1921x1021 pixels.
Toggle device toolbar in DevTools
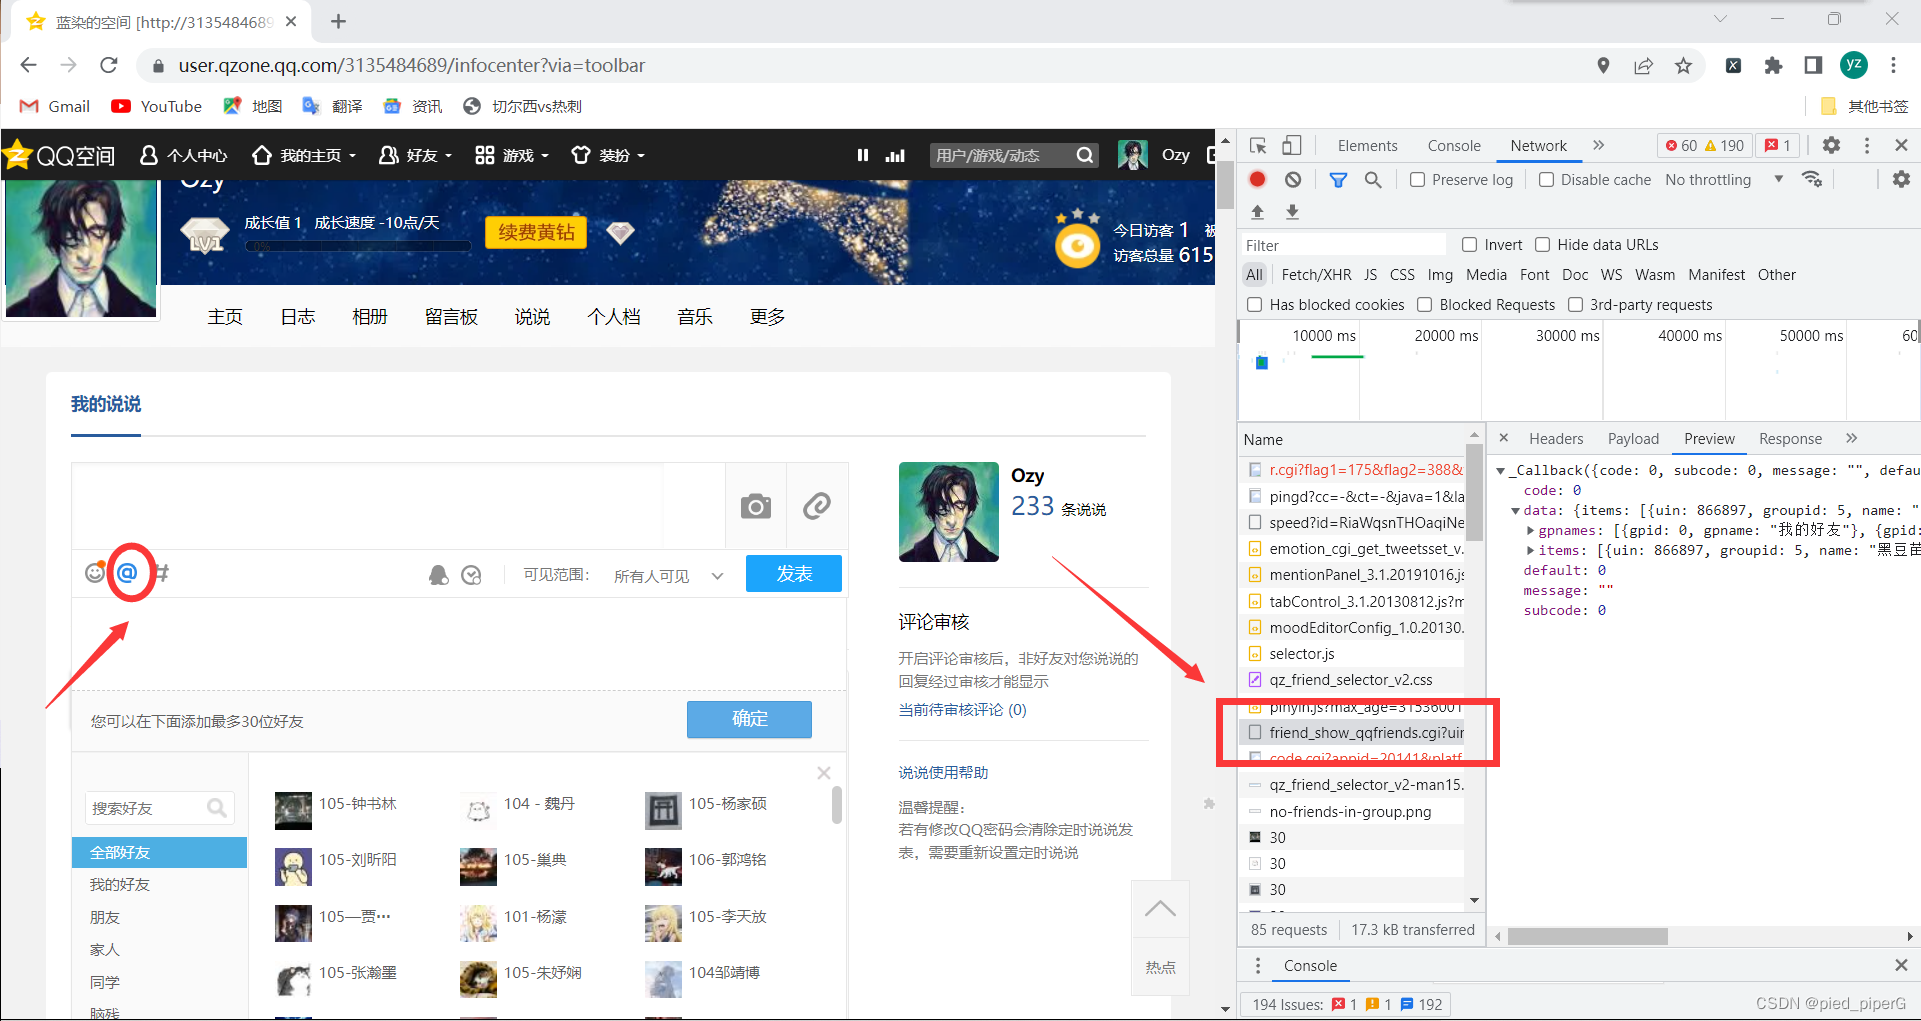(1291, 145)
